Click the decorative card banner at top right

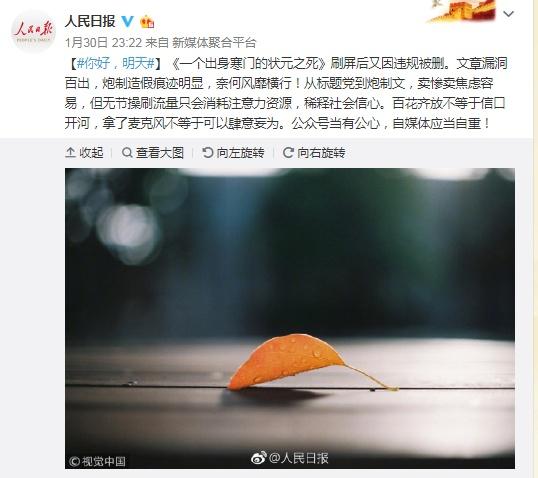coord(461,11)
